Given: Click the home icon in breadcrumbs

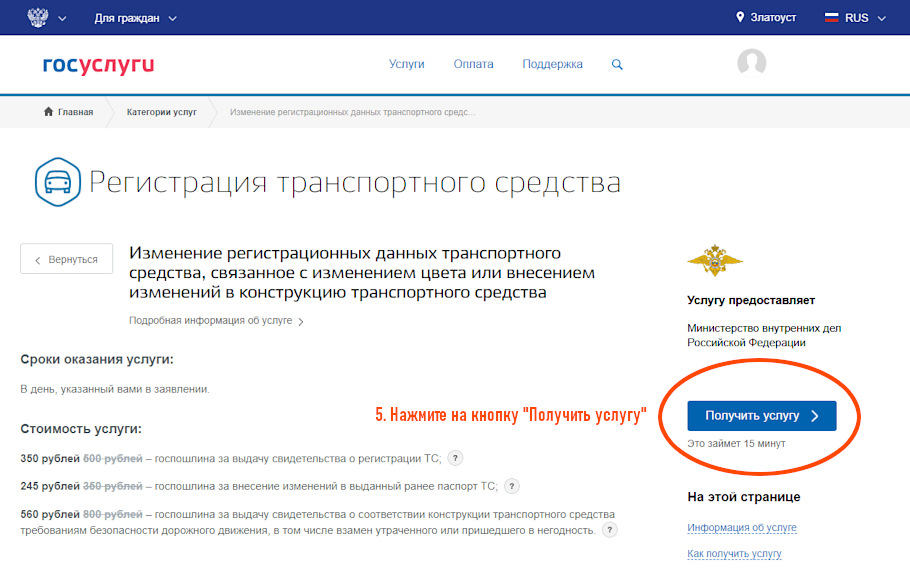Looking at the screenshot, I should tap(48, 111).
